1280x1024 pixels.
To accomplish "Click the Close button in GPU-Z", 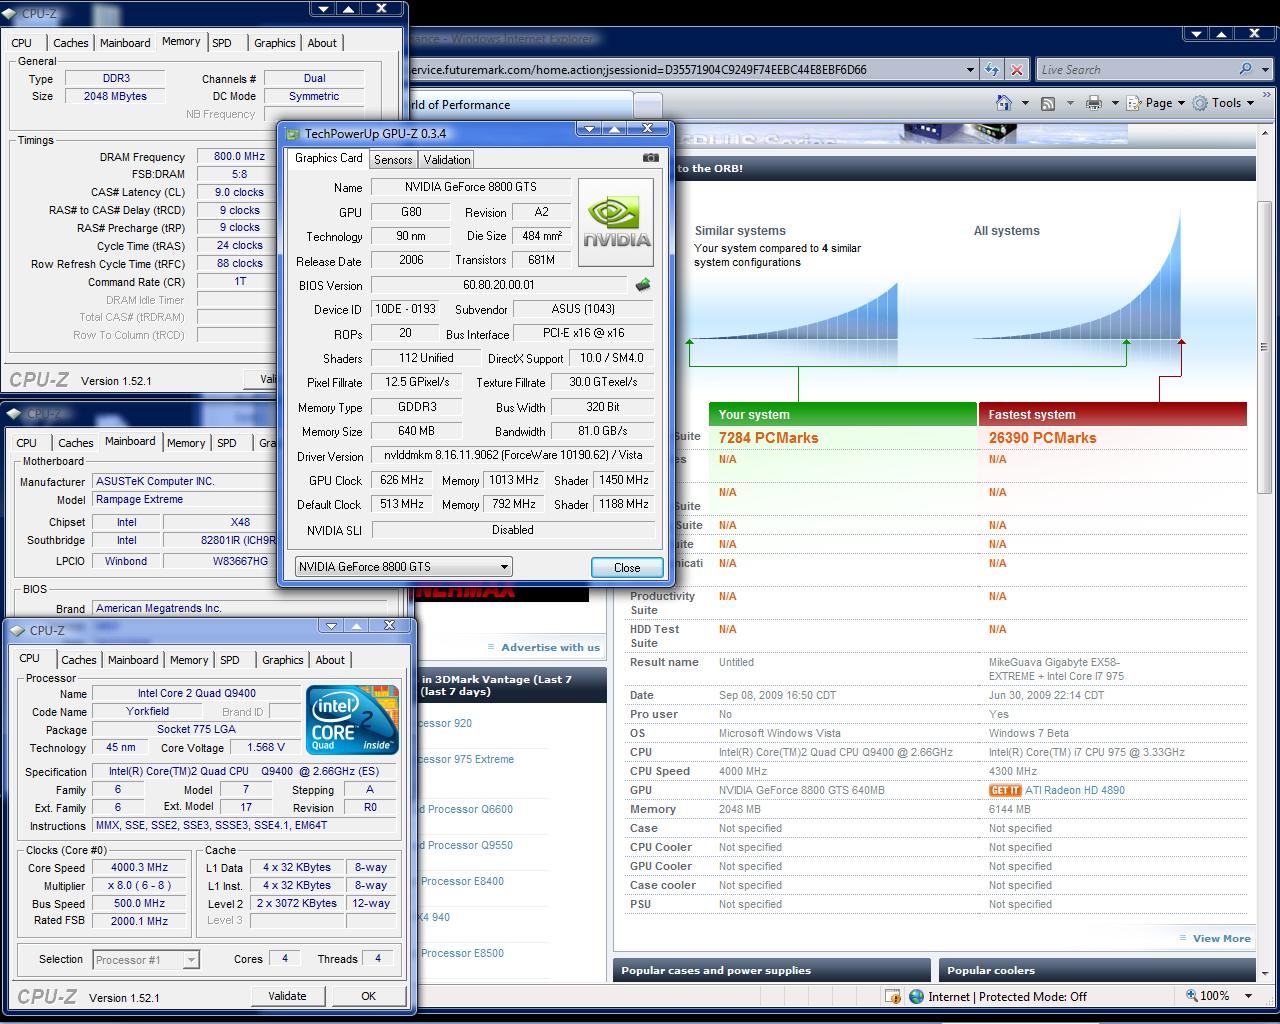I will click(627, 567).
